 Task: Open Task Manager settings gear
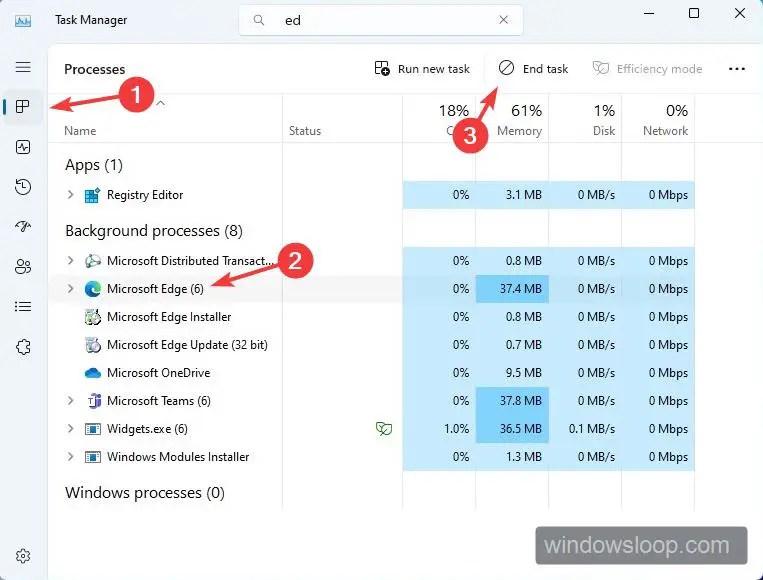[x=23, y=556]
